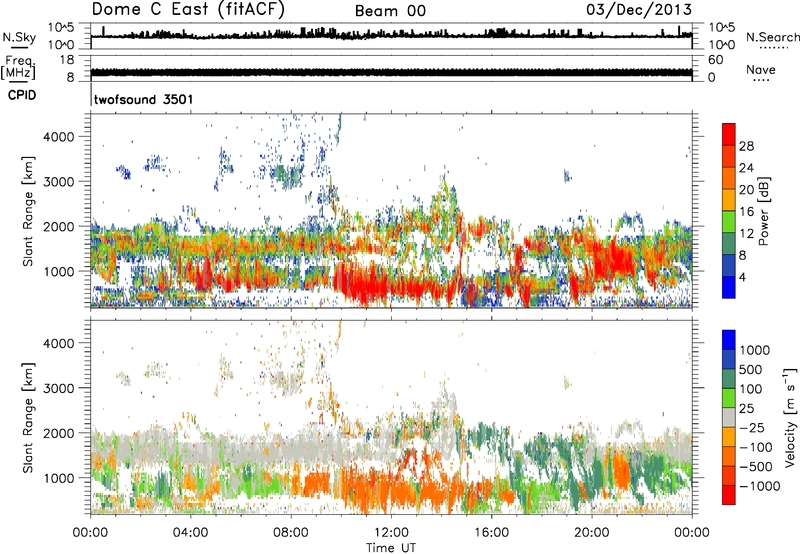Click the '60' tick on the Nave axis

(x=715, y=60)
